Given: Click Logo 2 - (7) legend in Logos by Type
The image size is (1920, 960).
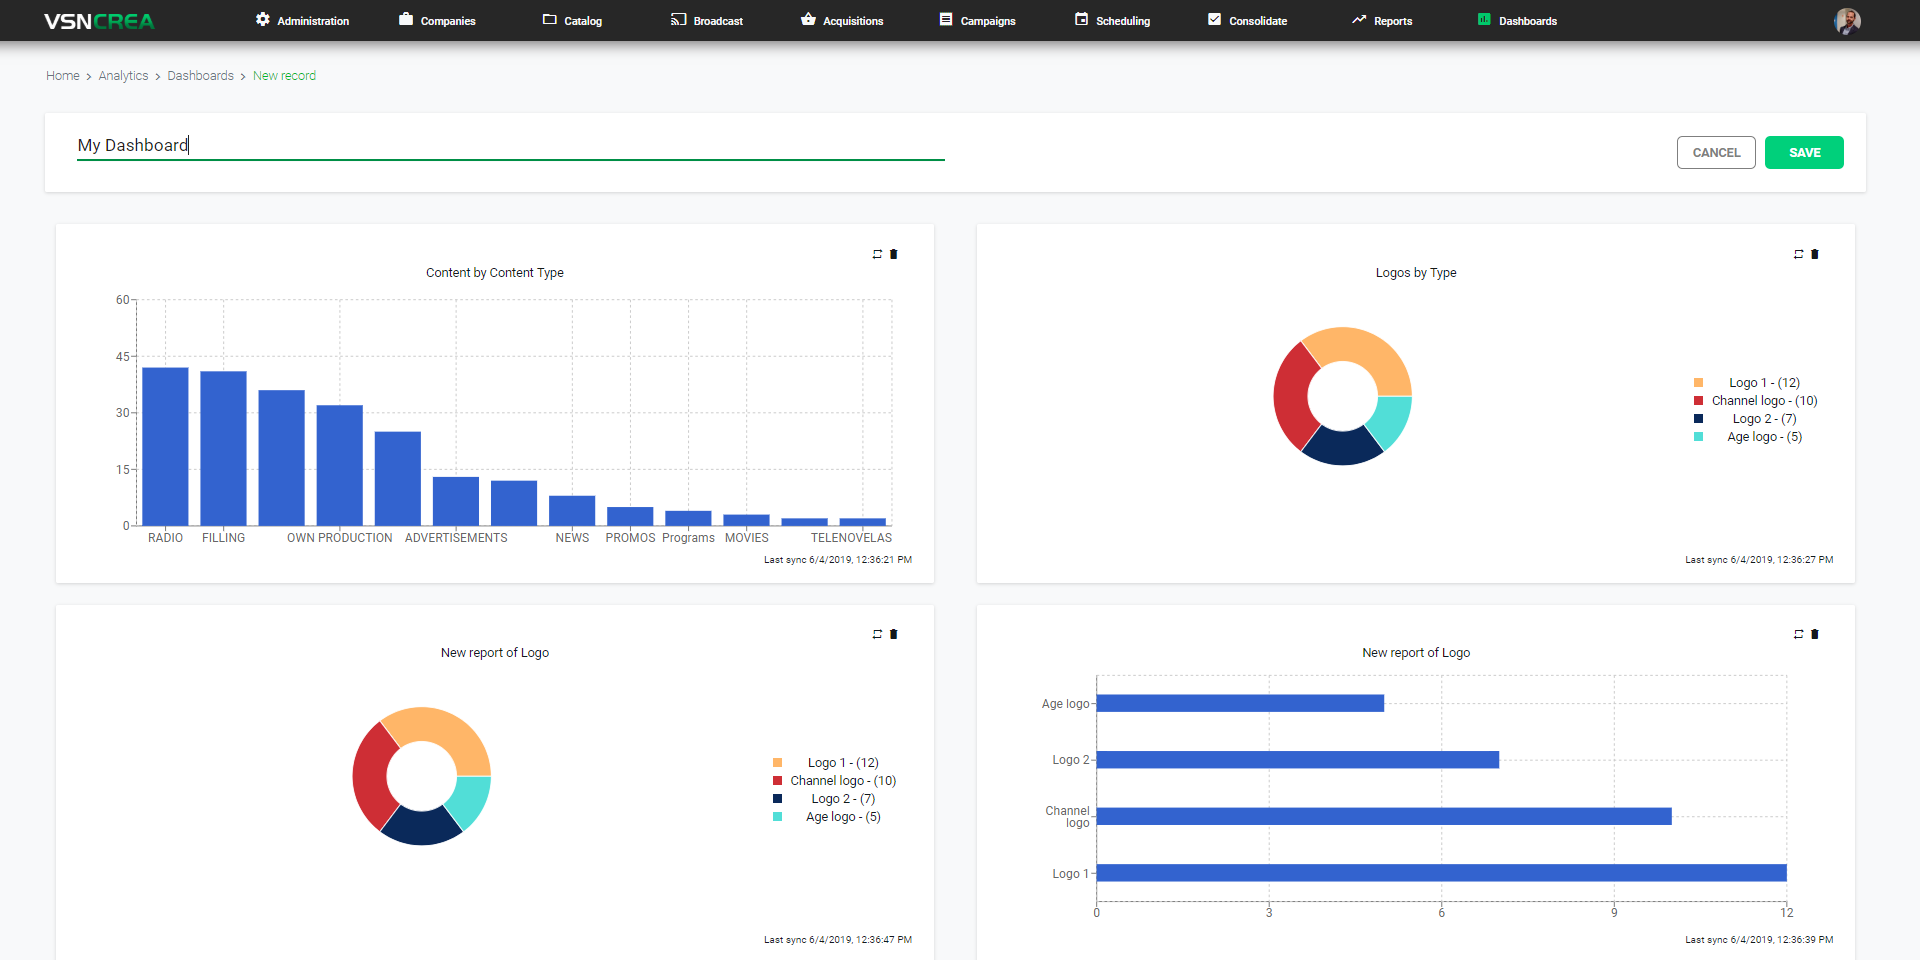Looking at the screenshot, I should point(1765,419).
